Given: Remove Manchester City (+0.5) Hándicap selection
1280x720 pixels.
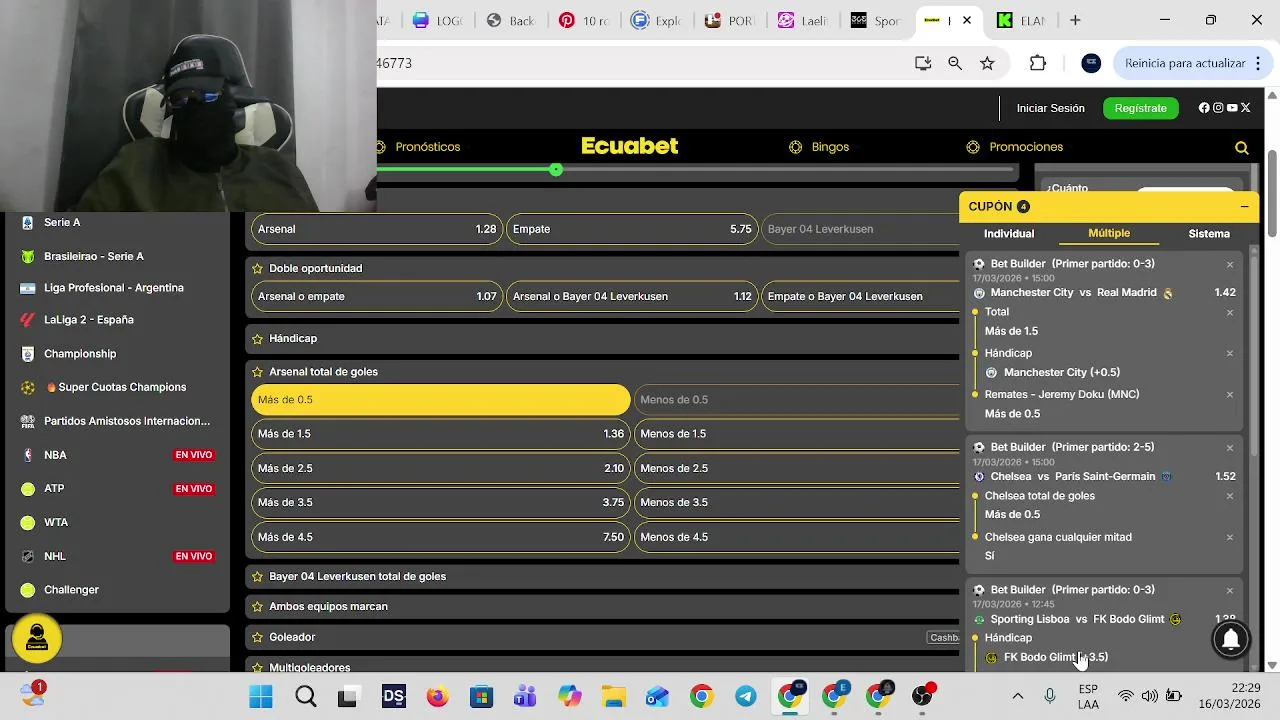Looking at the screenshot, I should (1230, 353).
